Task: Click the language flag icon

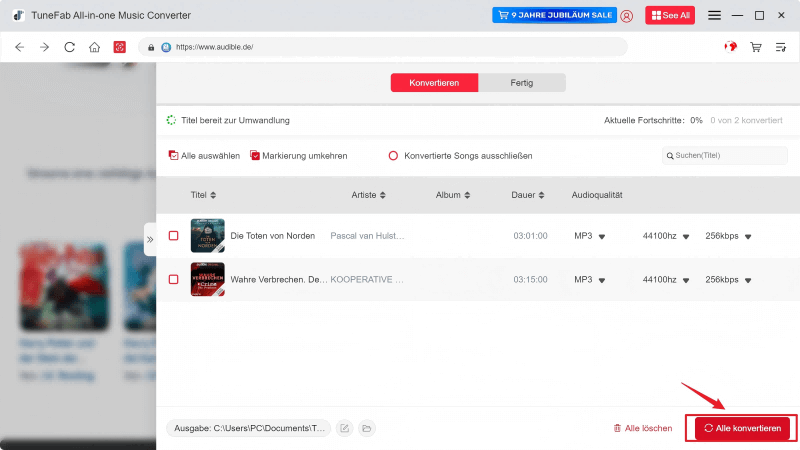Action: [731, 47]
